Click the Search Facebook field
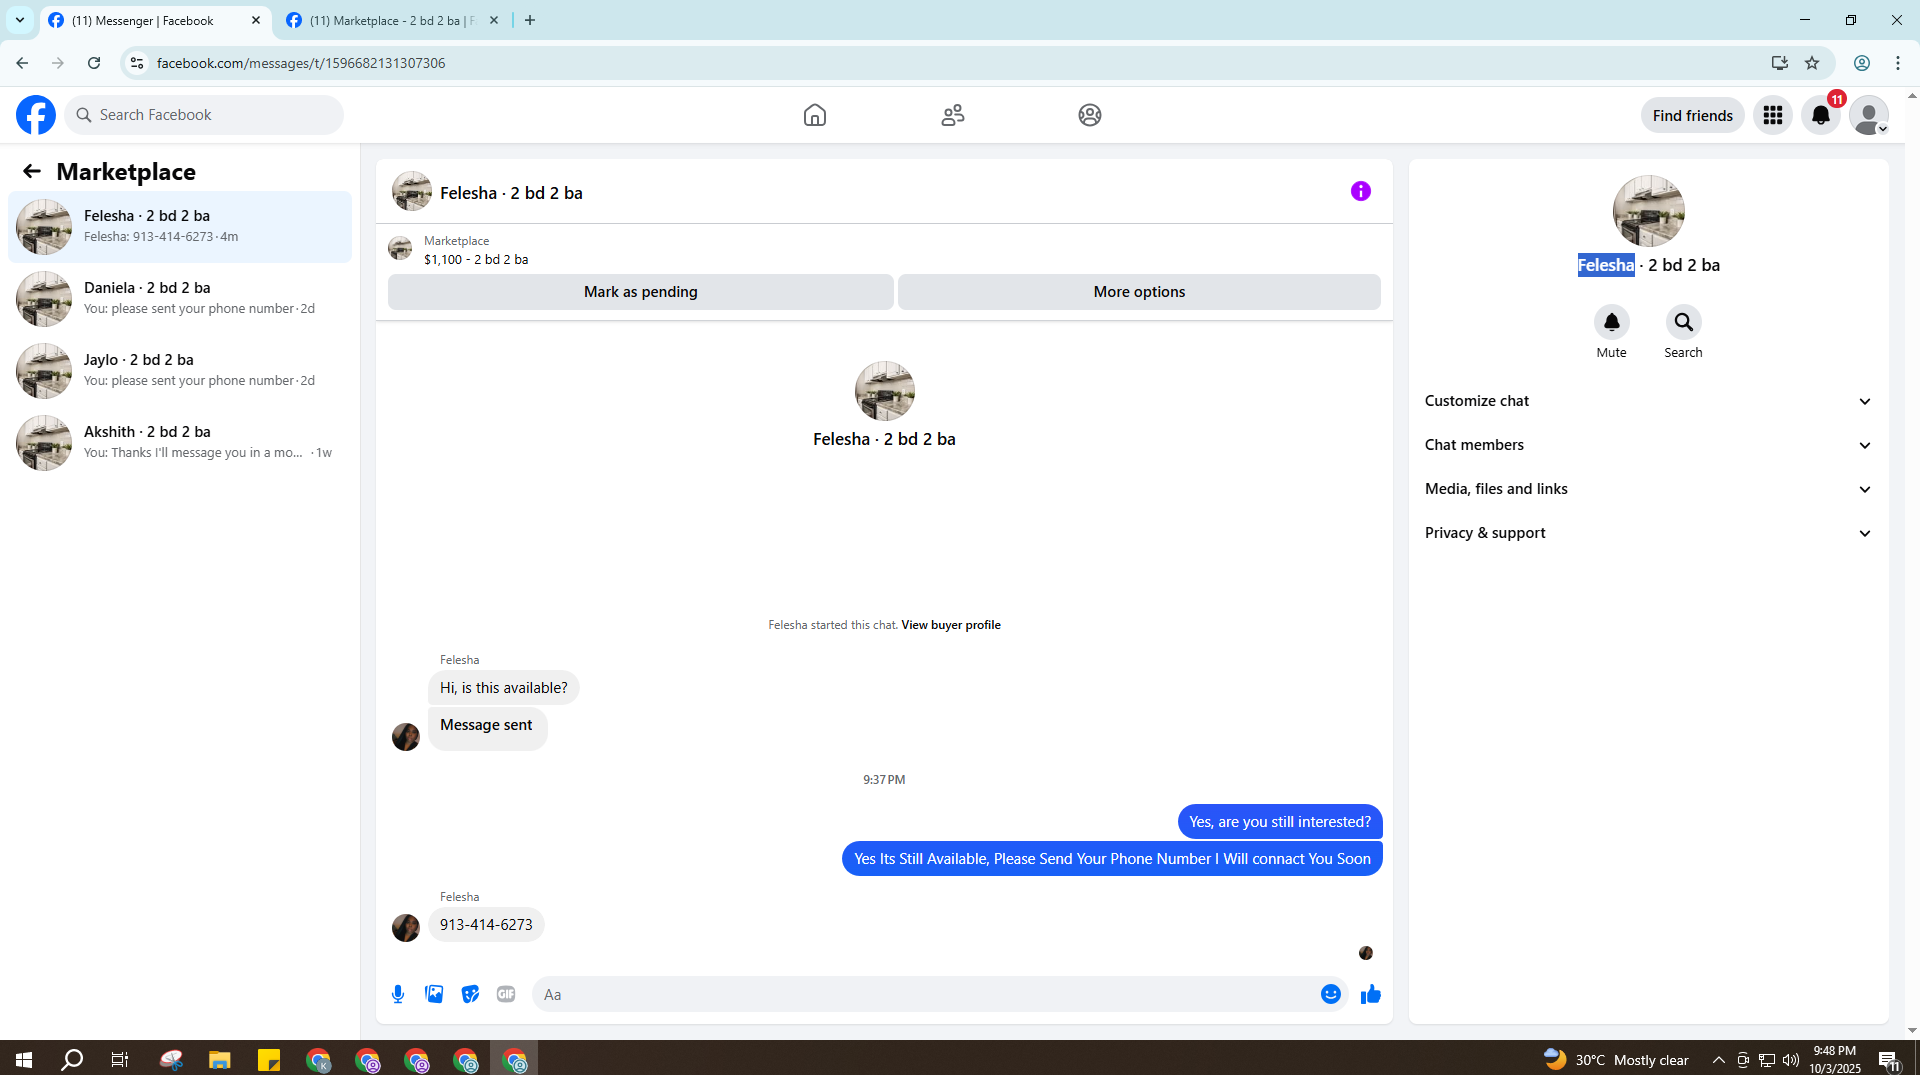Viewport: 1920px width, 1075px height. pos(204,115)
